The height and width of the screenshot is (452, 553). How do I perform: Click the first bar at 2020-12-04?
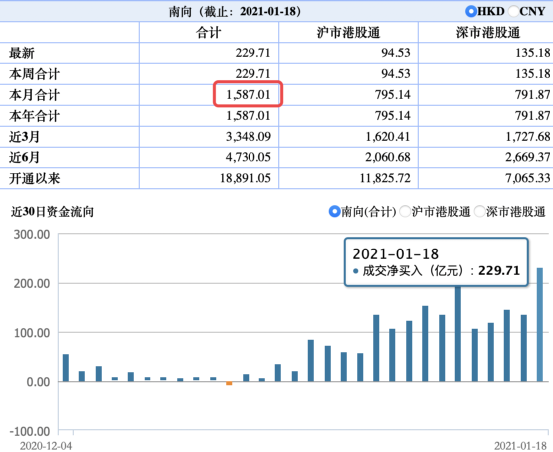pos(66,368)
